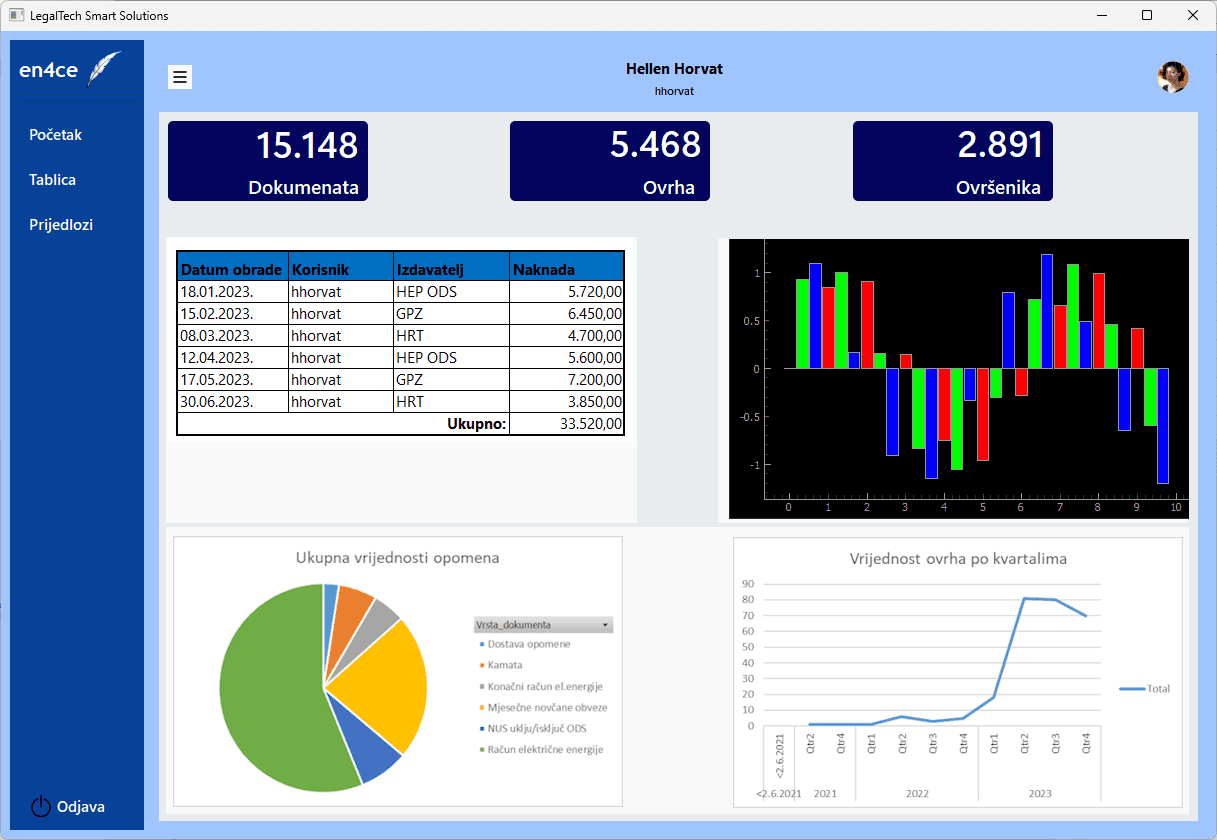
Task: Click the app icon in title bar
Action: 16,16
